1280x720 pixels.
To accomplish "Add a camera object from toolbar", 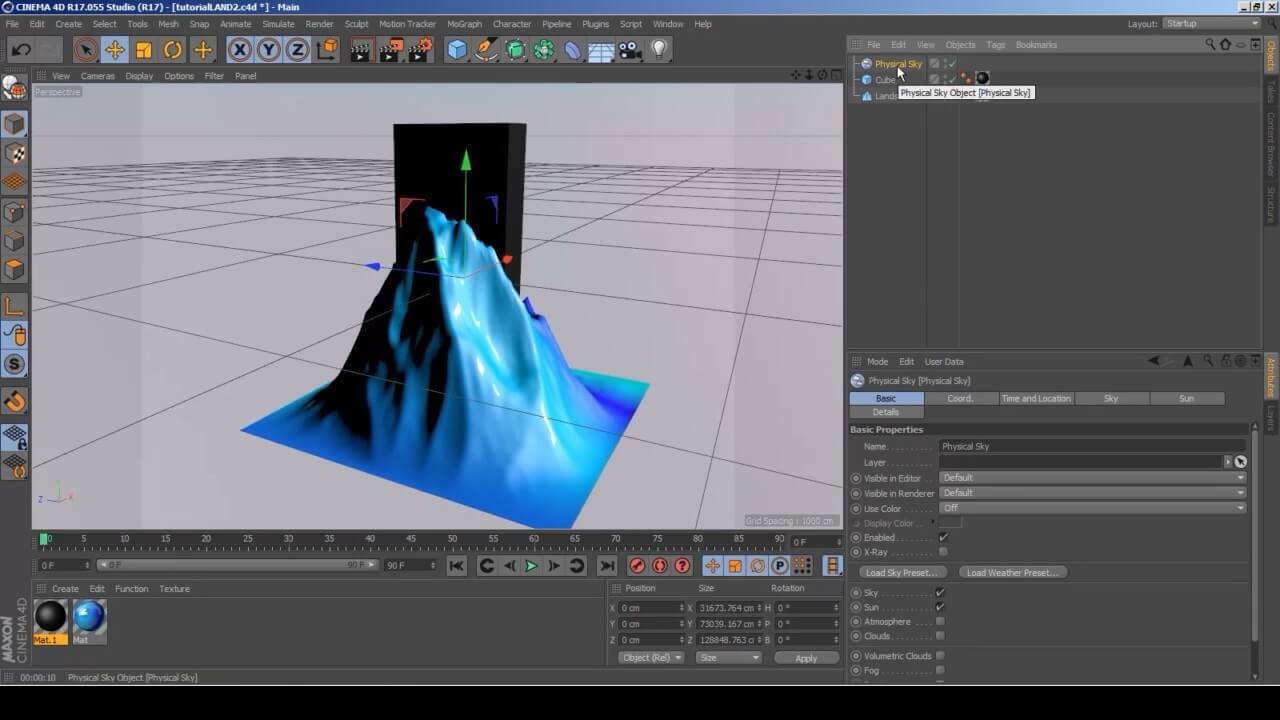I will 630,50.
